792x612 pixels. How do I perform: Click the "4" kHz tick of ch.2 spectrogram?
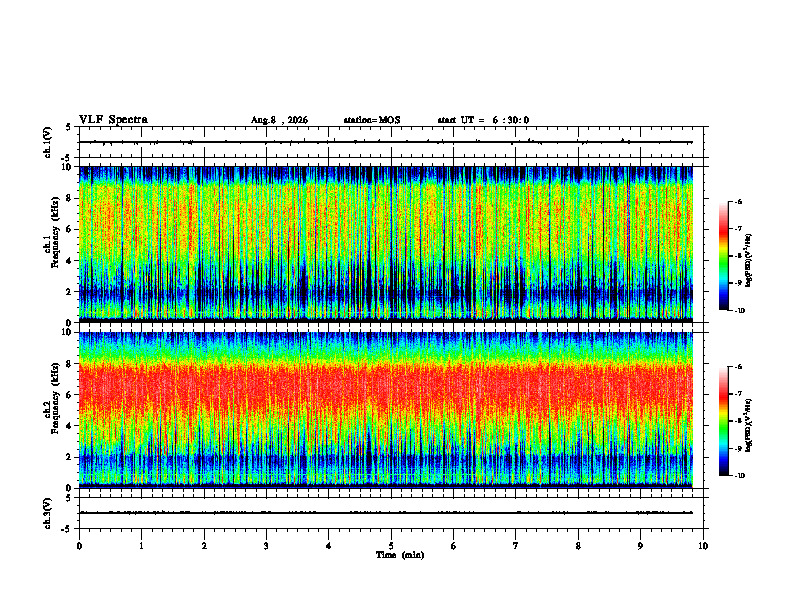pos(70,426)
